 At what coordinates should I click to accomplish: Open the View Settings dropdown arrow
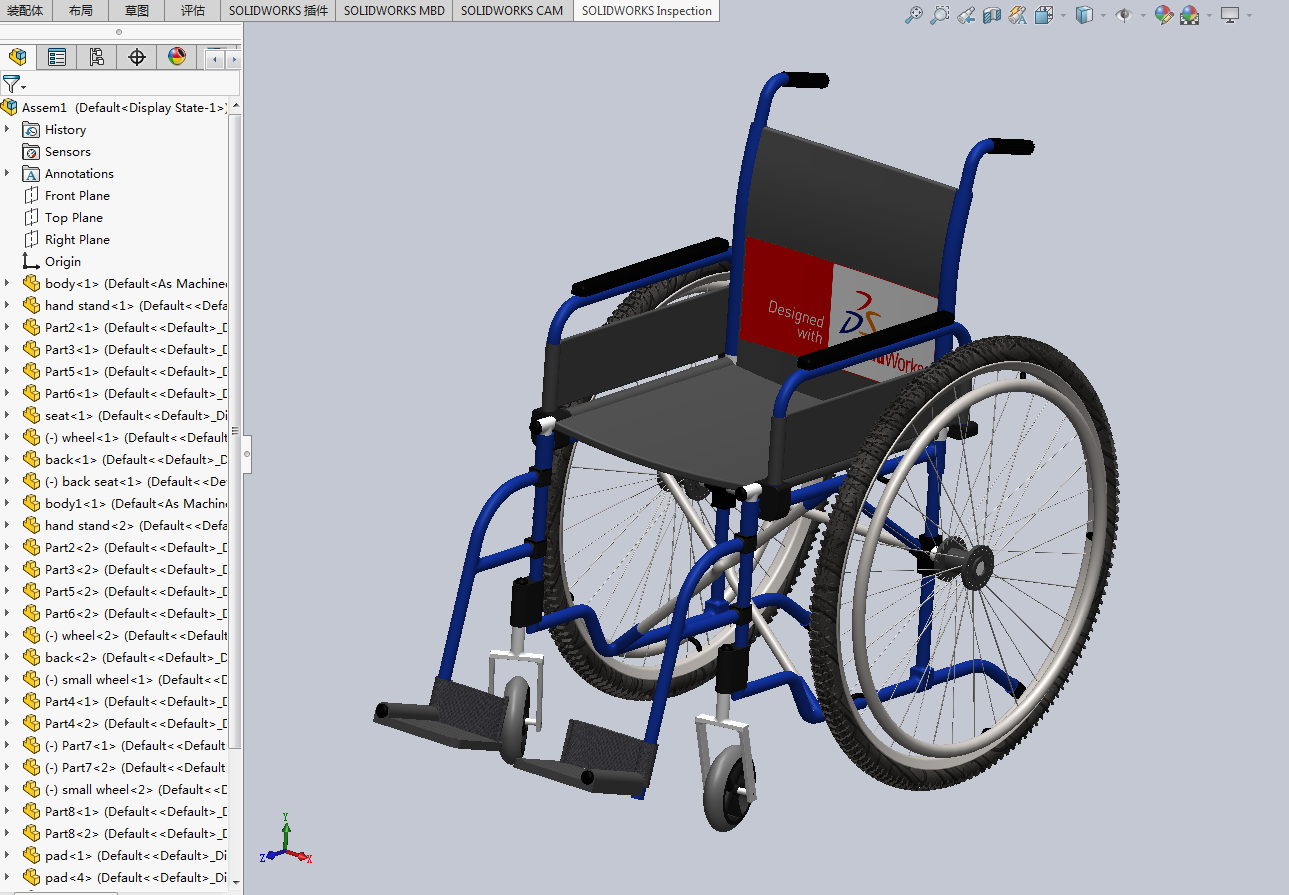coord(1249,15)
